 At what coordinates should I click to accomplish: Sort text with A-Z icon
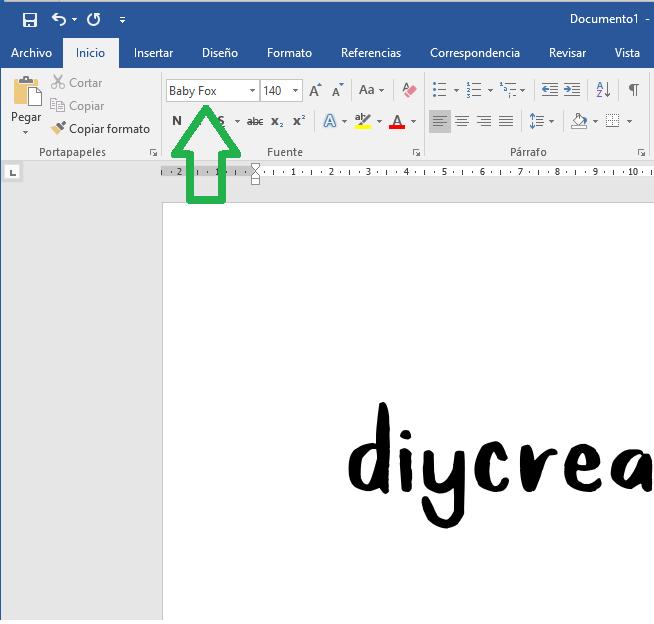coord(603,90)
